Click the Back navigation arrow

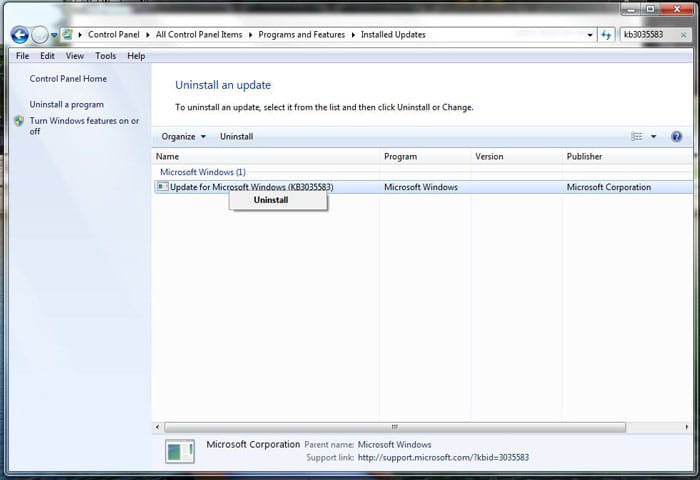click(x=20, y=35)
